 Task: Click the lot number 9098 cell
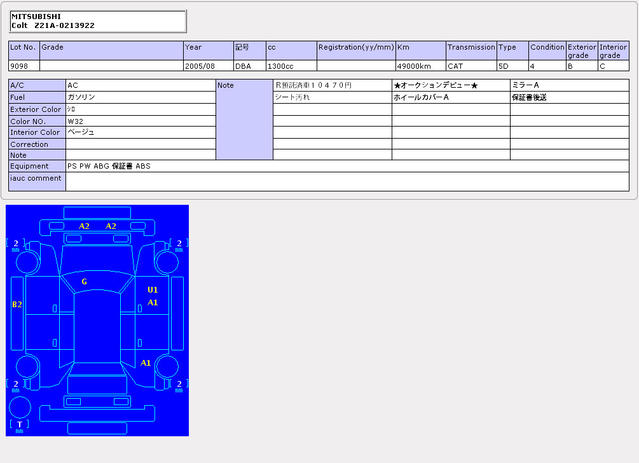click(23, 66)
